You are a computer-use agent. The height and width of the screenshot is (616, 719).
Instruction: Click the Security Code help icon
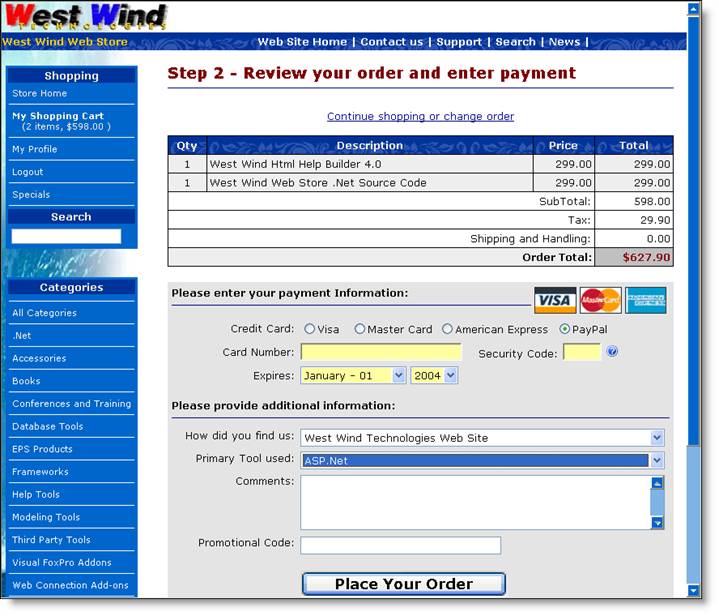(613, 352)
